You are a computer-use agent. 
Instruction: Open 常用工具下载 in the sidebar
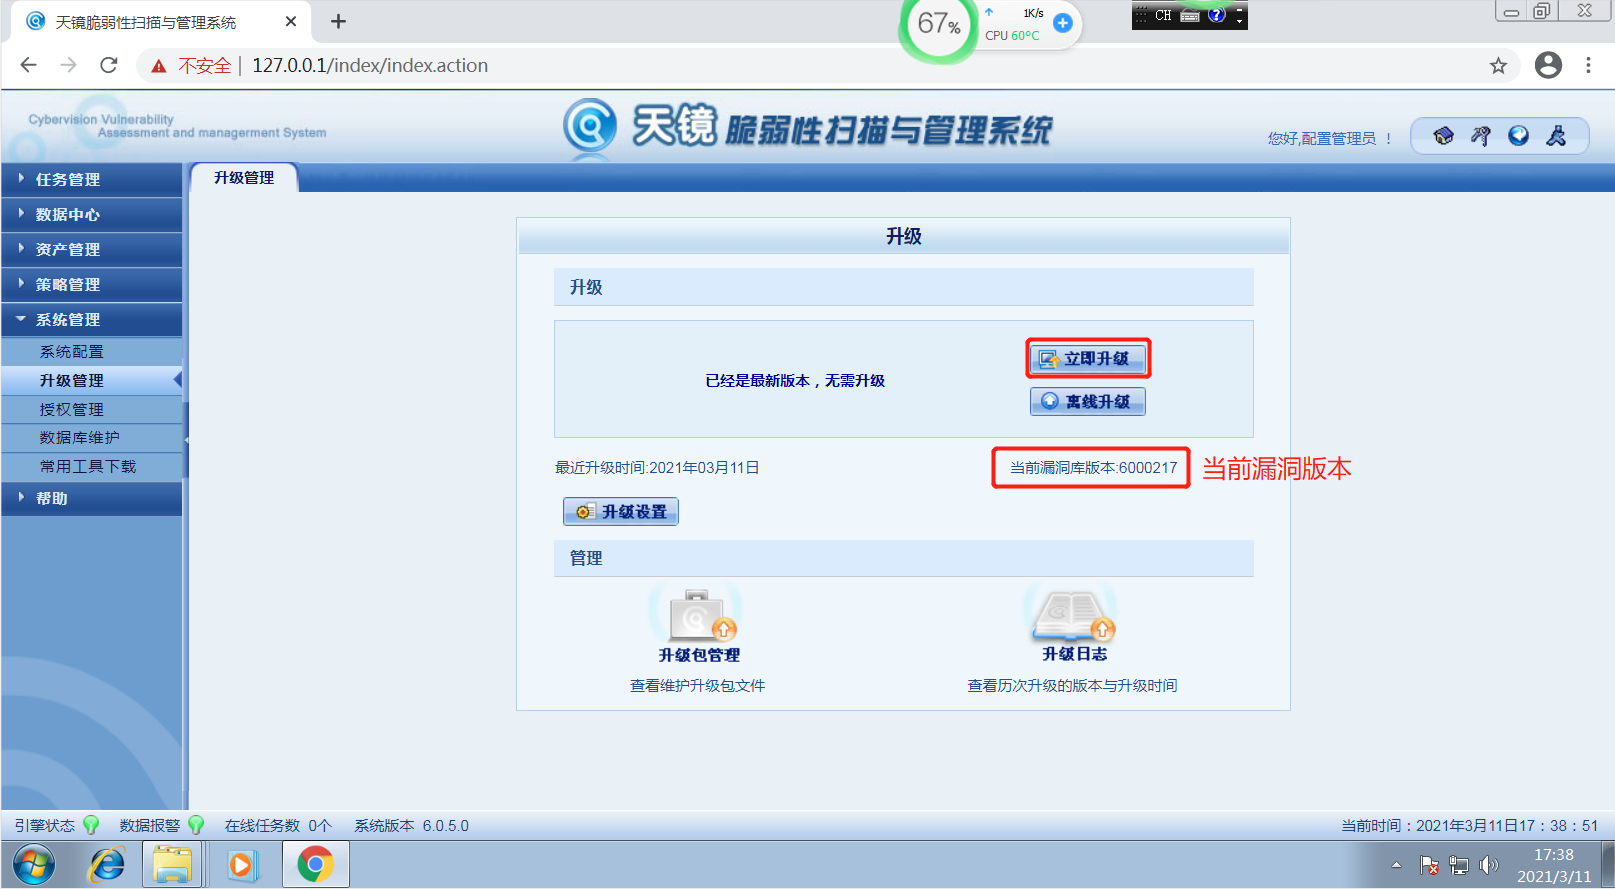92,467
